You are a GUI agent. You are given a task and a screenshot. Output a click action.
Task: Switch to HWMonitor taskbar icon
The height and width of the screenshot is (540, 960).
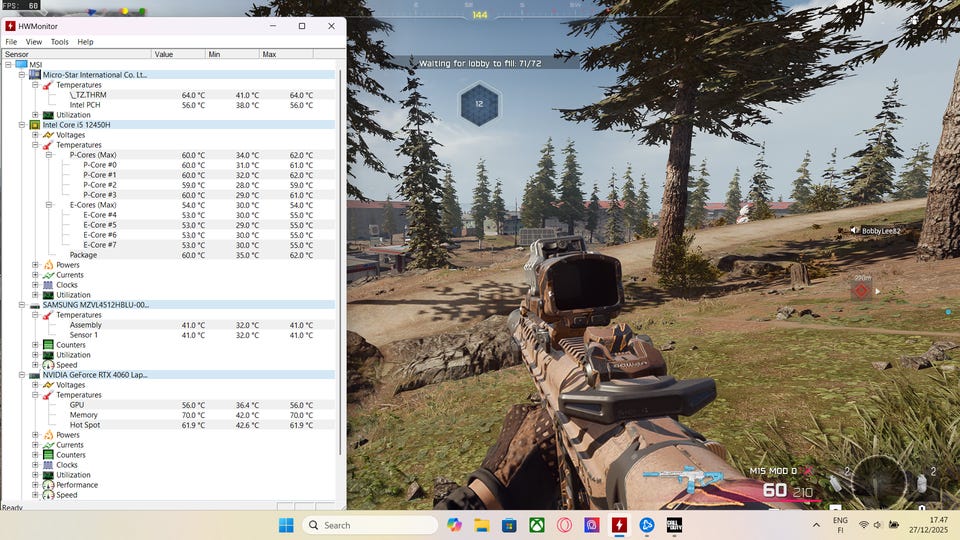[619, 525]
